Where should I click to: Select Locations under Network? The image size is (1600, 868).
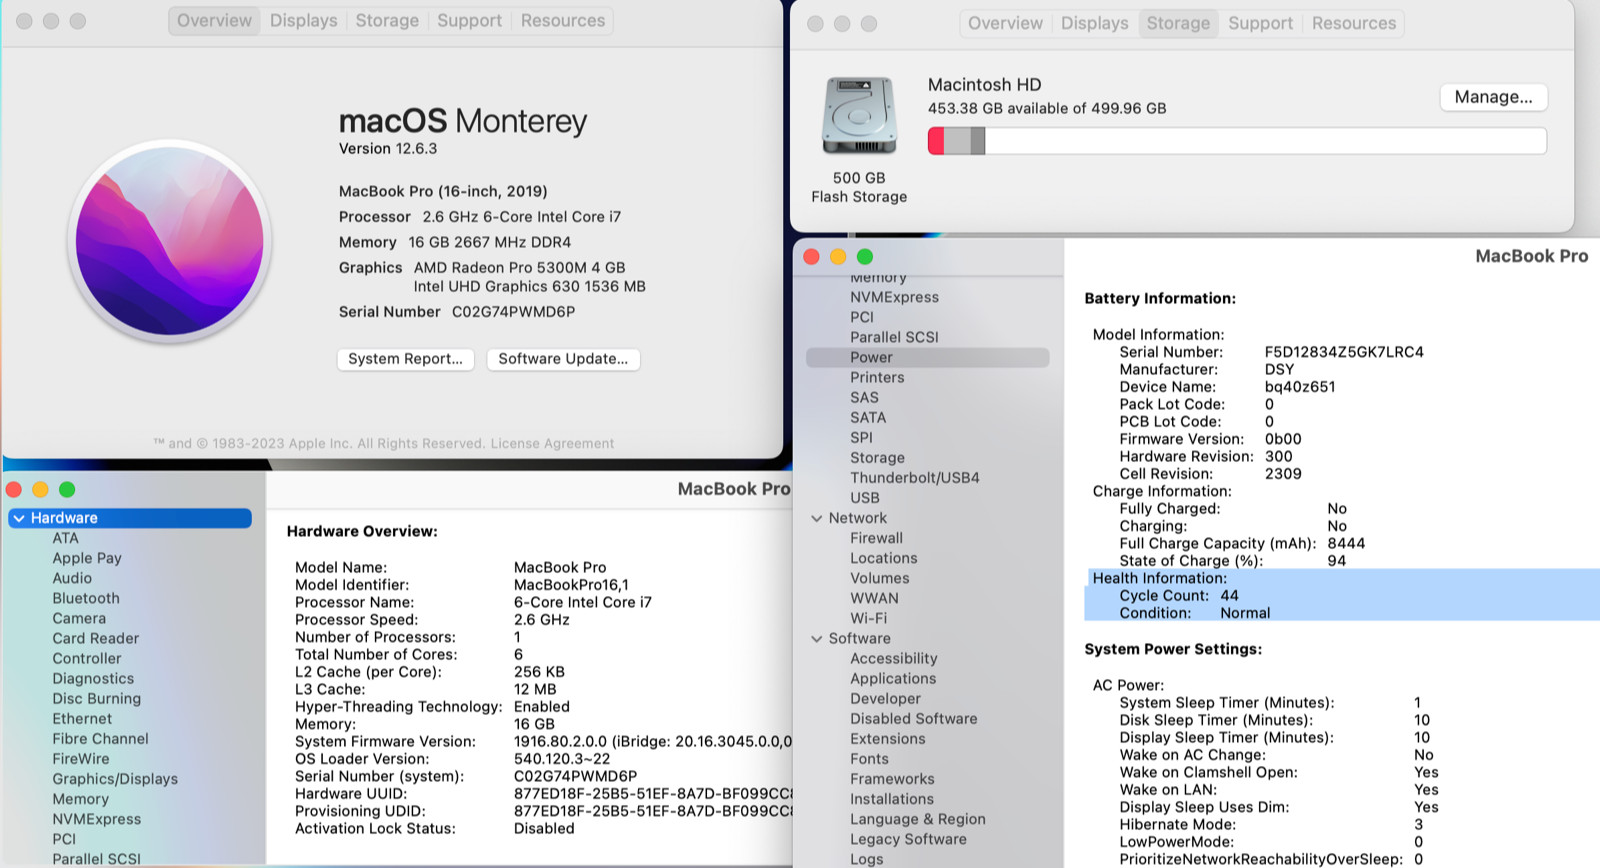click(x=883, y=558)
